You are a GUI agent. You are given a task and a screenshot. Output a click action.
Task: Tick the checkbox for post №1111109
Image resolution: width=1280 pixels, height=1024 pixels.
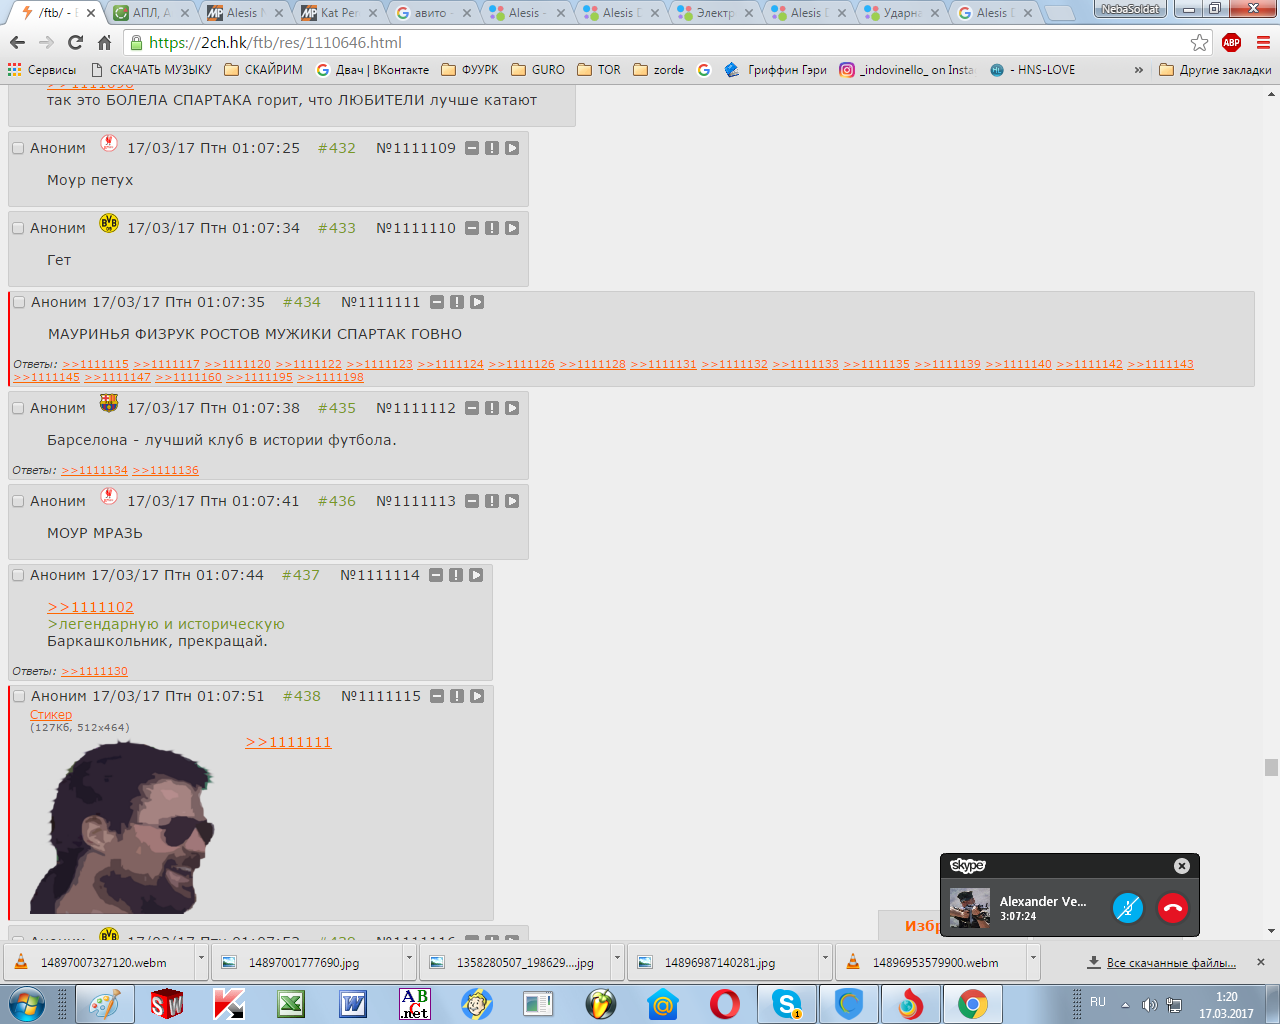tap(18, 148)
